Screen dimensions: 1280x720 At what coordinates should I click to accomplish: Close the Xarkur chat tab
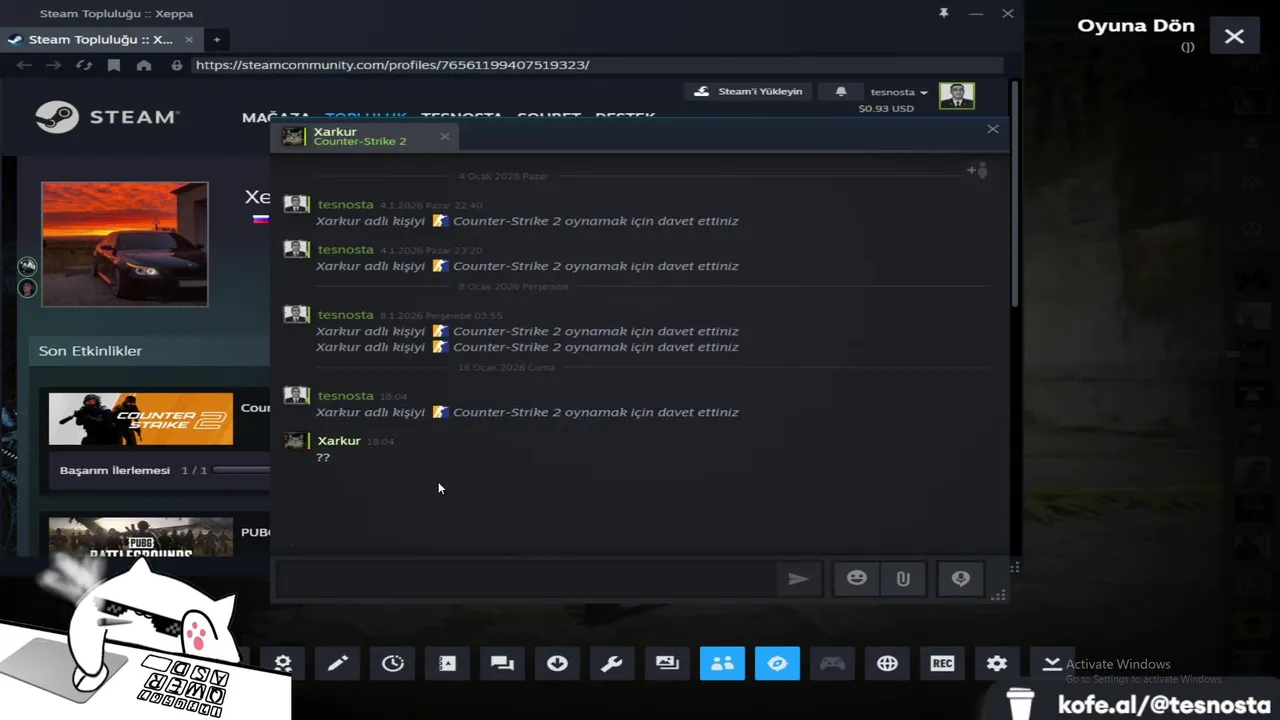(x=444, y=136)
